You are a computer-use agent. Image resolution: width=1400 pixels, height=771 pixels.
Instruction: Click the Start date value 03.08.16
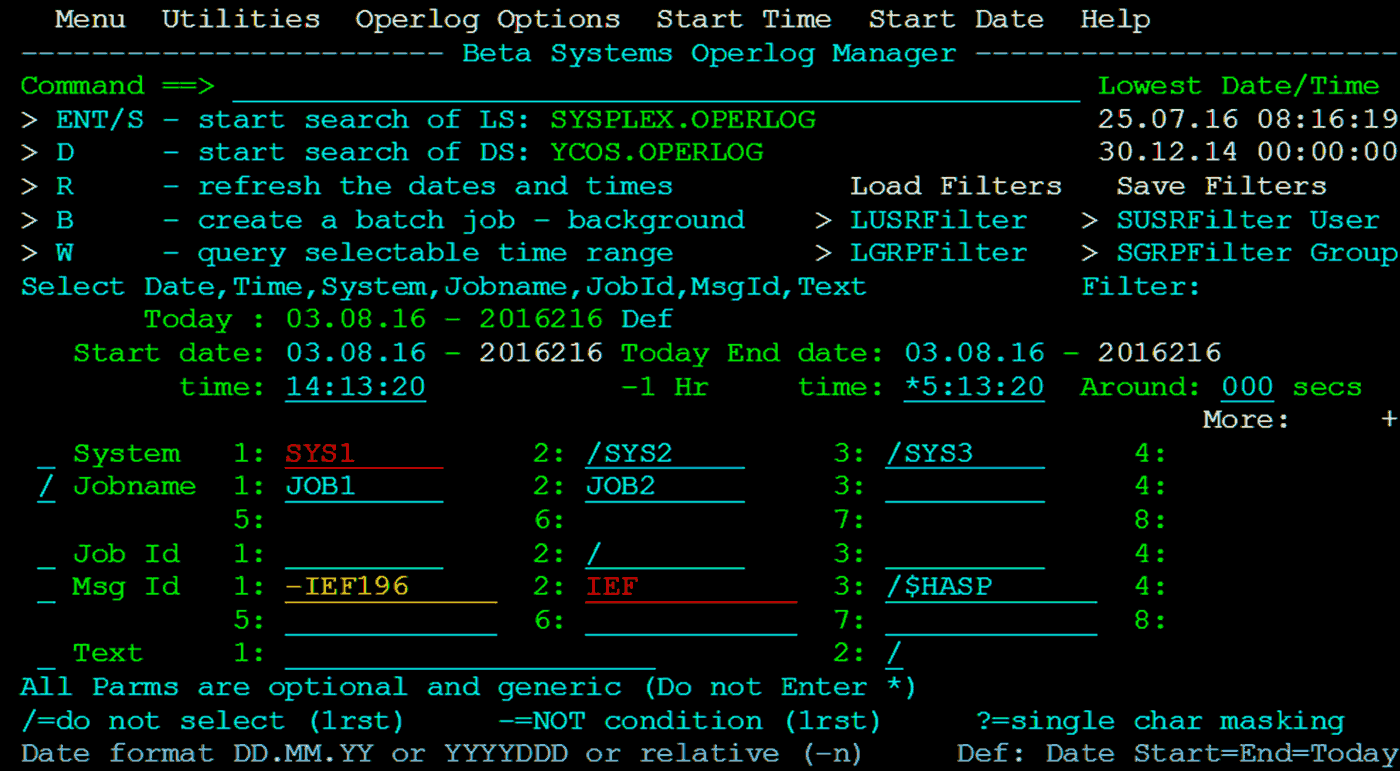pos(356,353)
